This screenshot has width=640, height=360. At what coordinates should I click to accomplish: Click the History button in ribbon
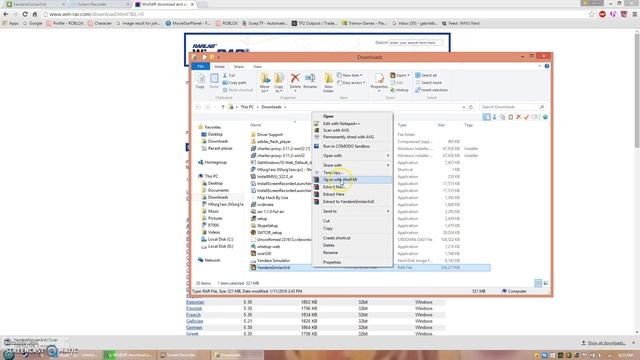(x=399, y=90)
